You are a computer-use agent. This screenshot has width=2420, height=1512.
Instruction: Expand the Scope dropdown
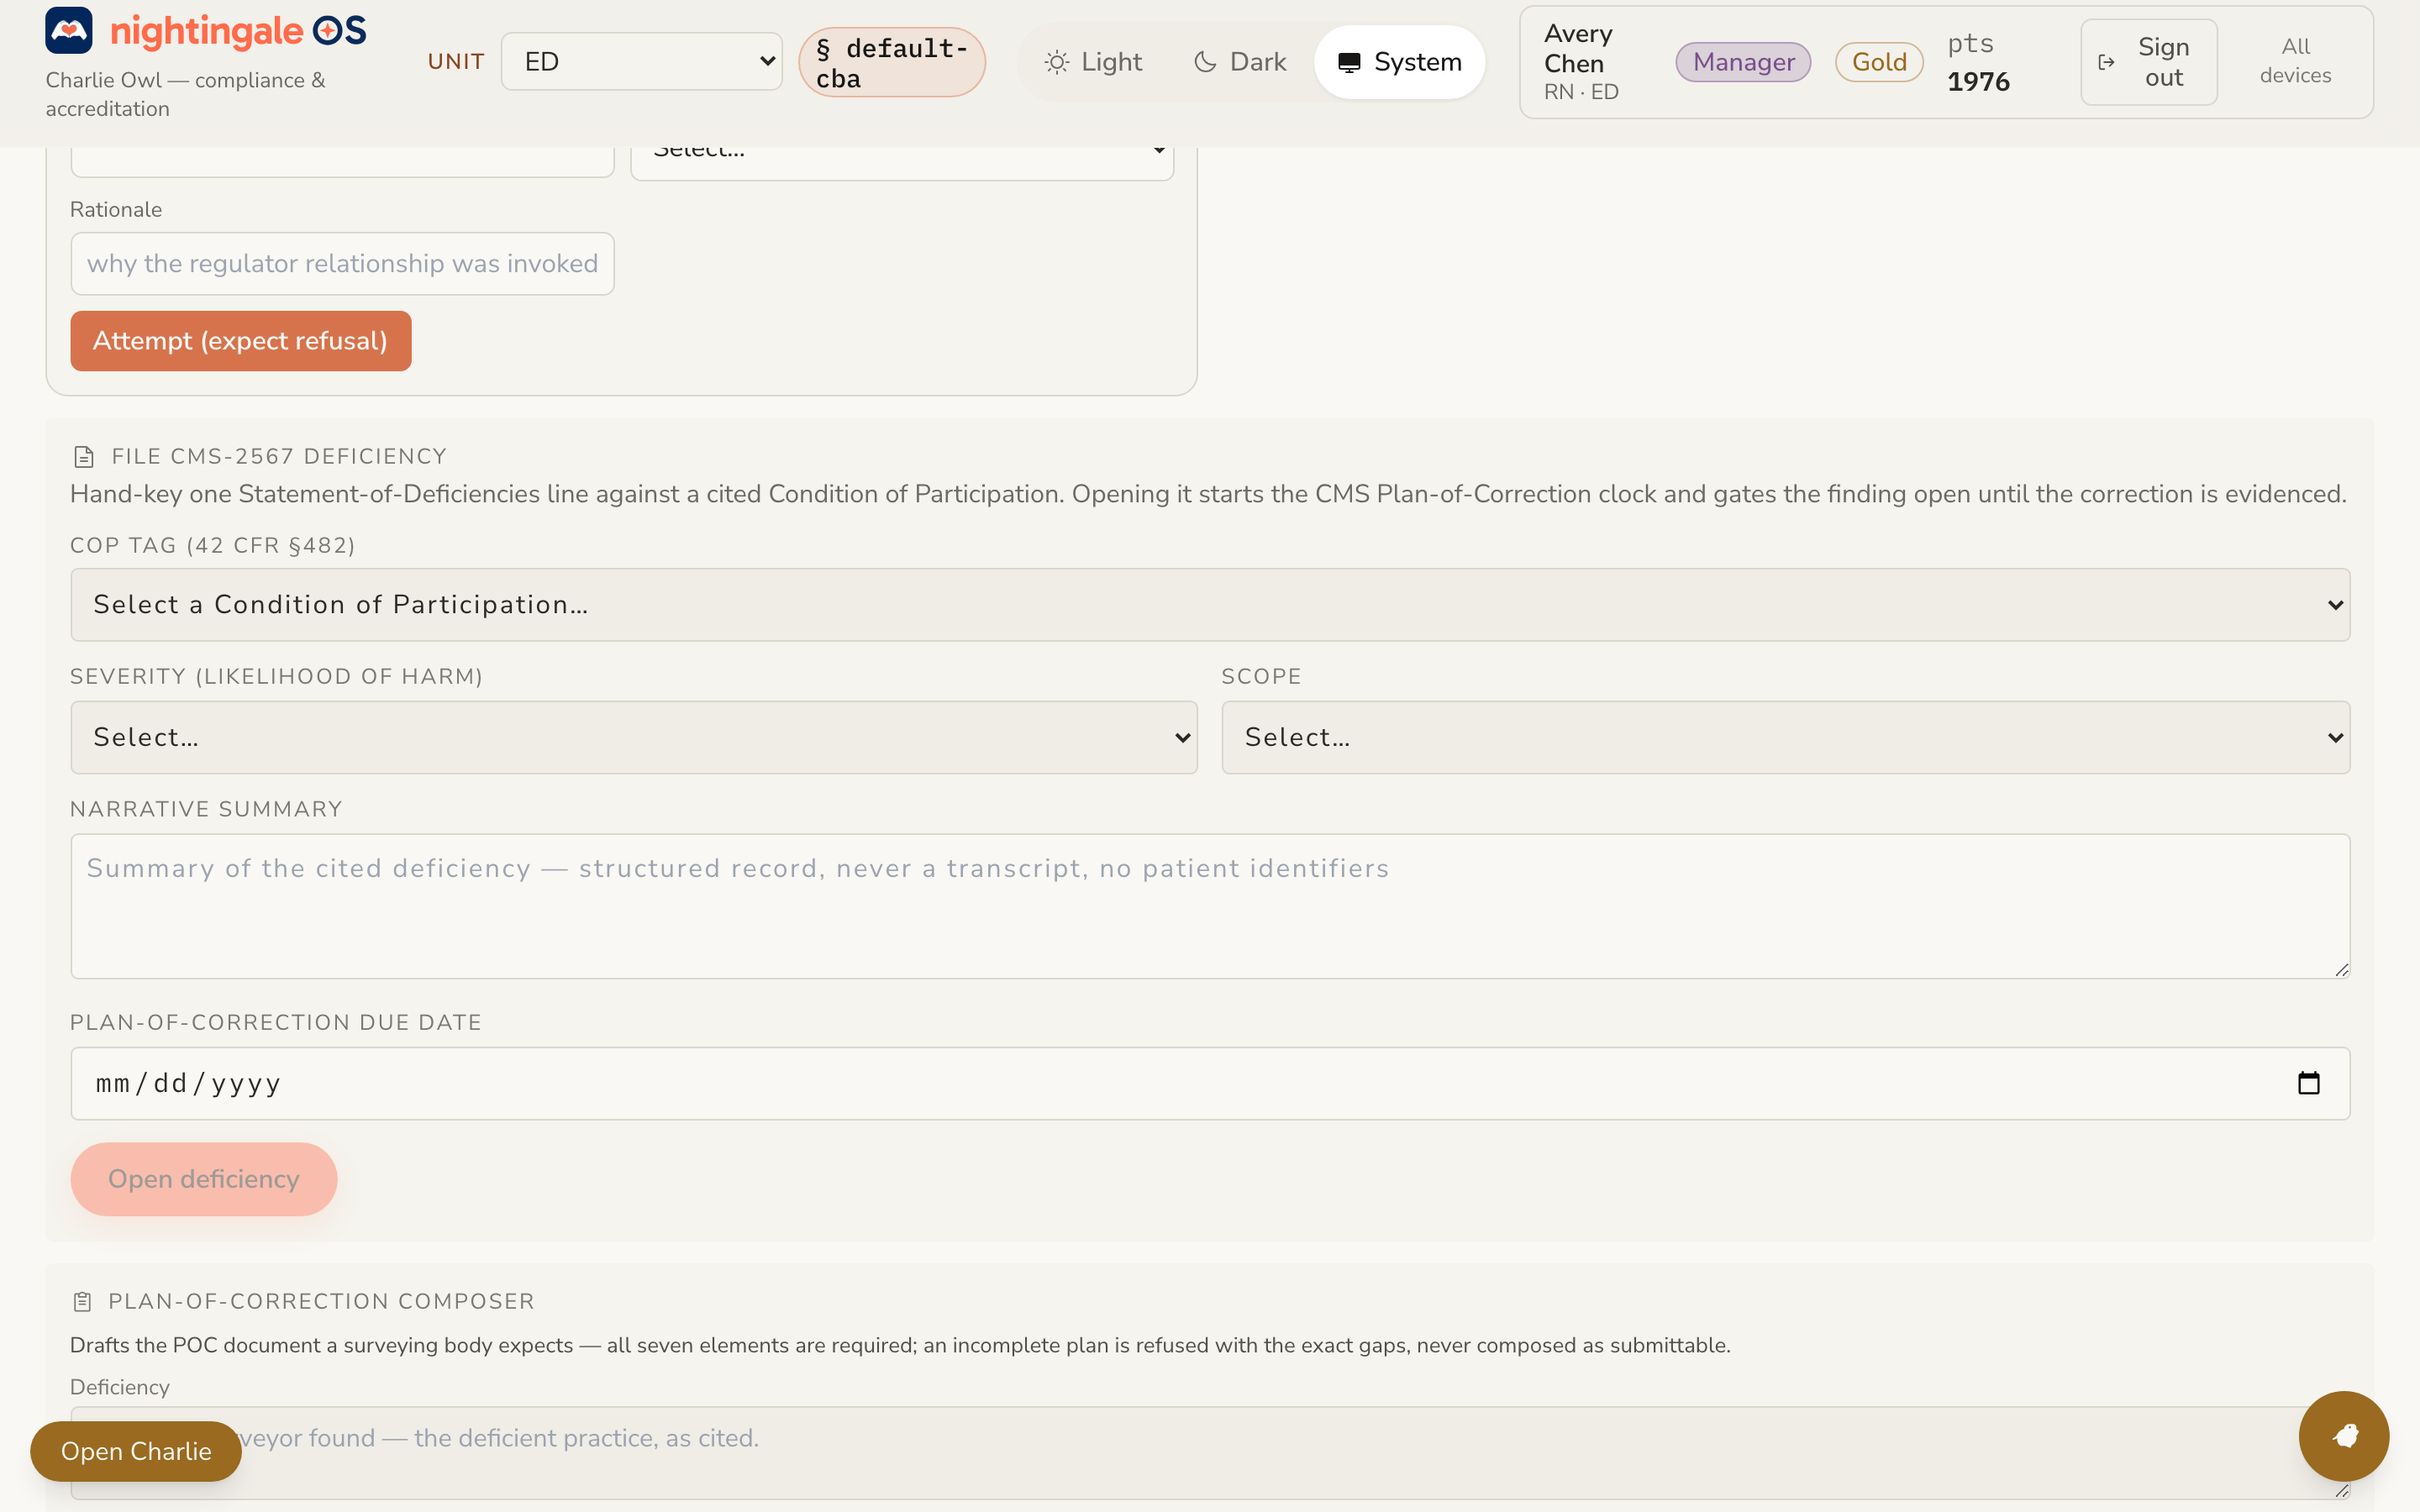click(x=1785, y=738)
